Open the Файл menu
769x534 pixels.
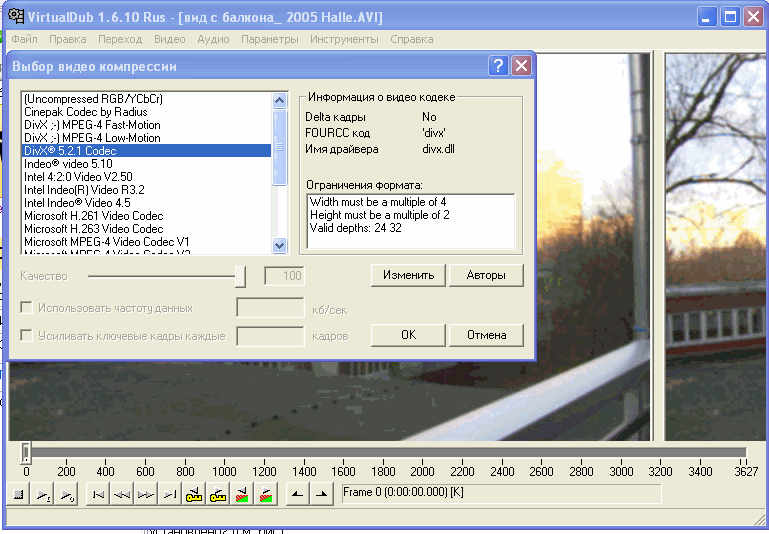[x=25, y=39]
